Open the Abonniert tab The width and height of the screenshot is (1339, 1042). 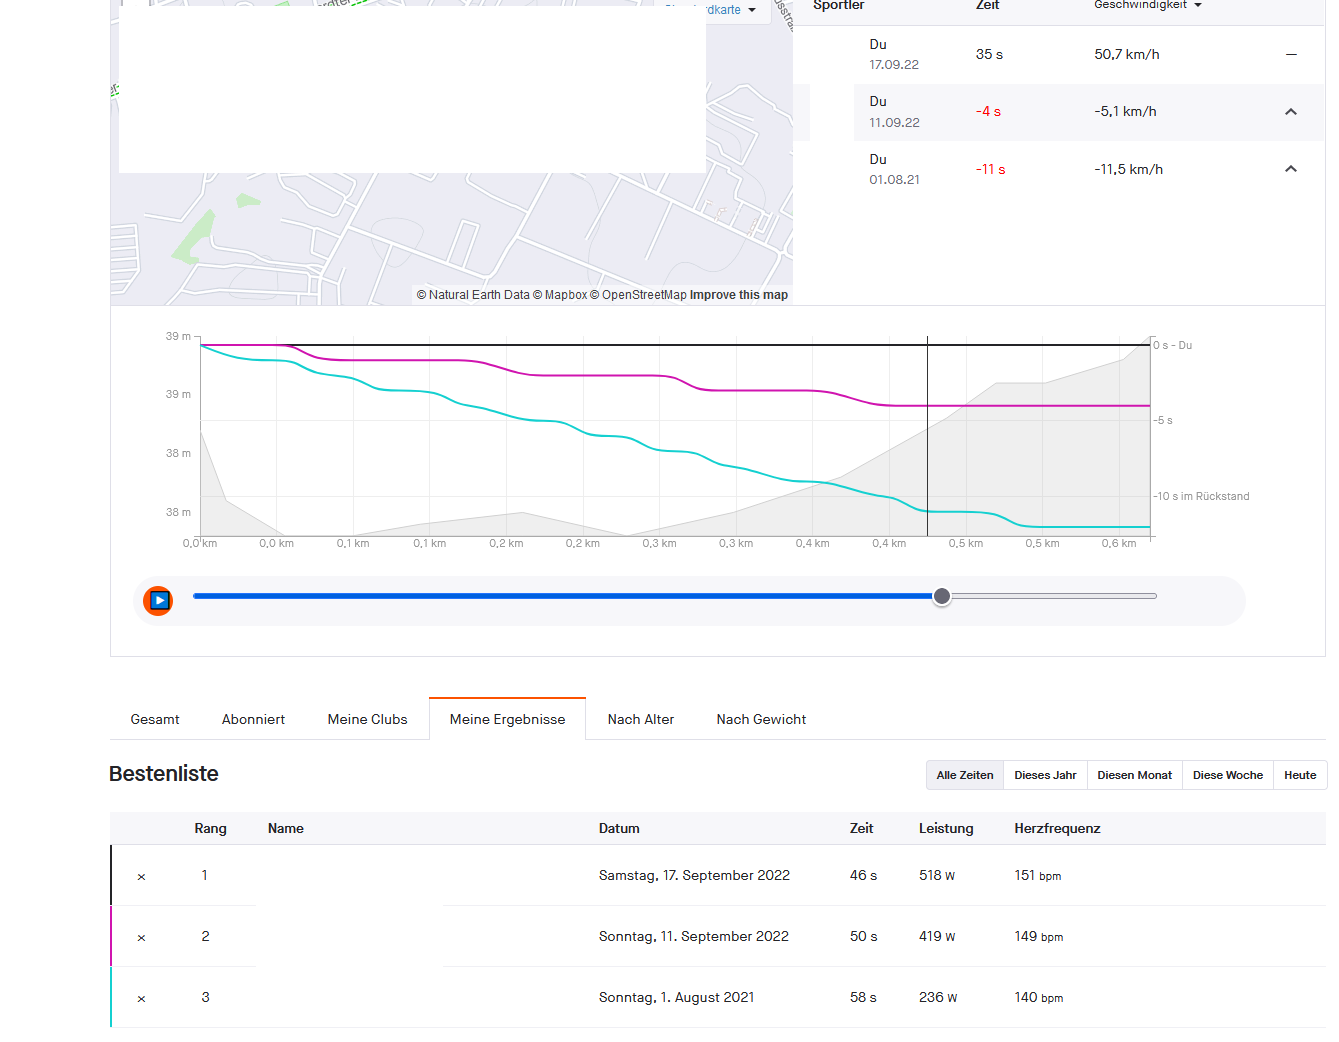click(x=253, y=719)
